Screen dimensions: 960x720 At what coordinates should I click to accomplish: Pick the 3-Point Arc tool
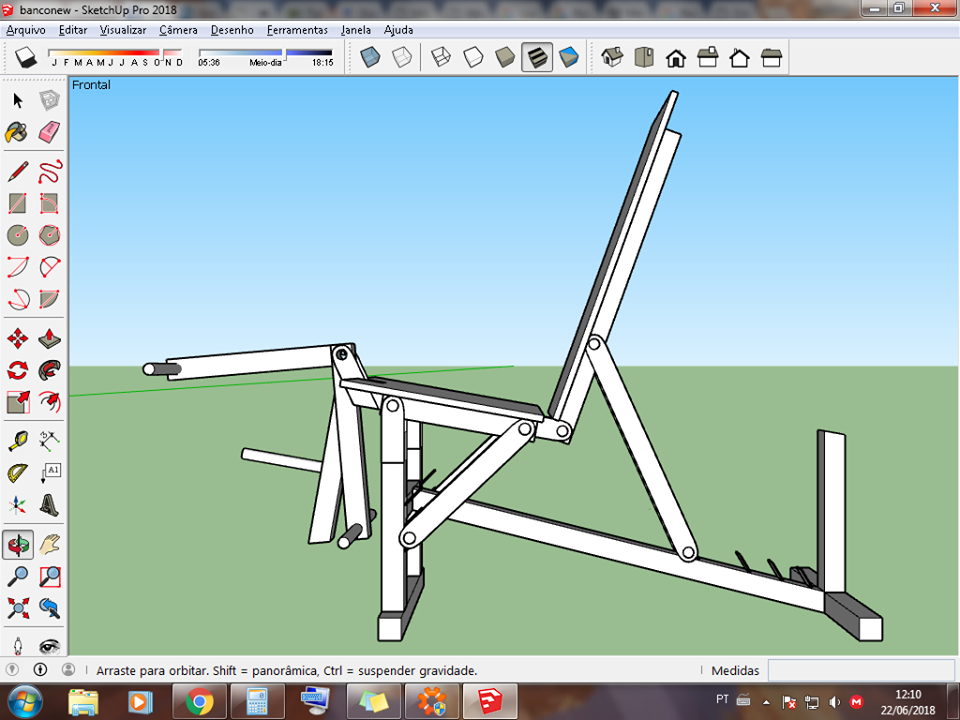18,299
